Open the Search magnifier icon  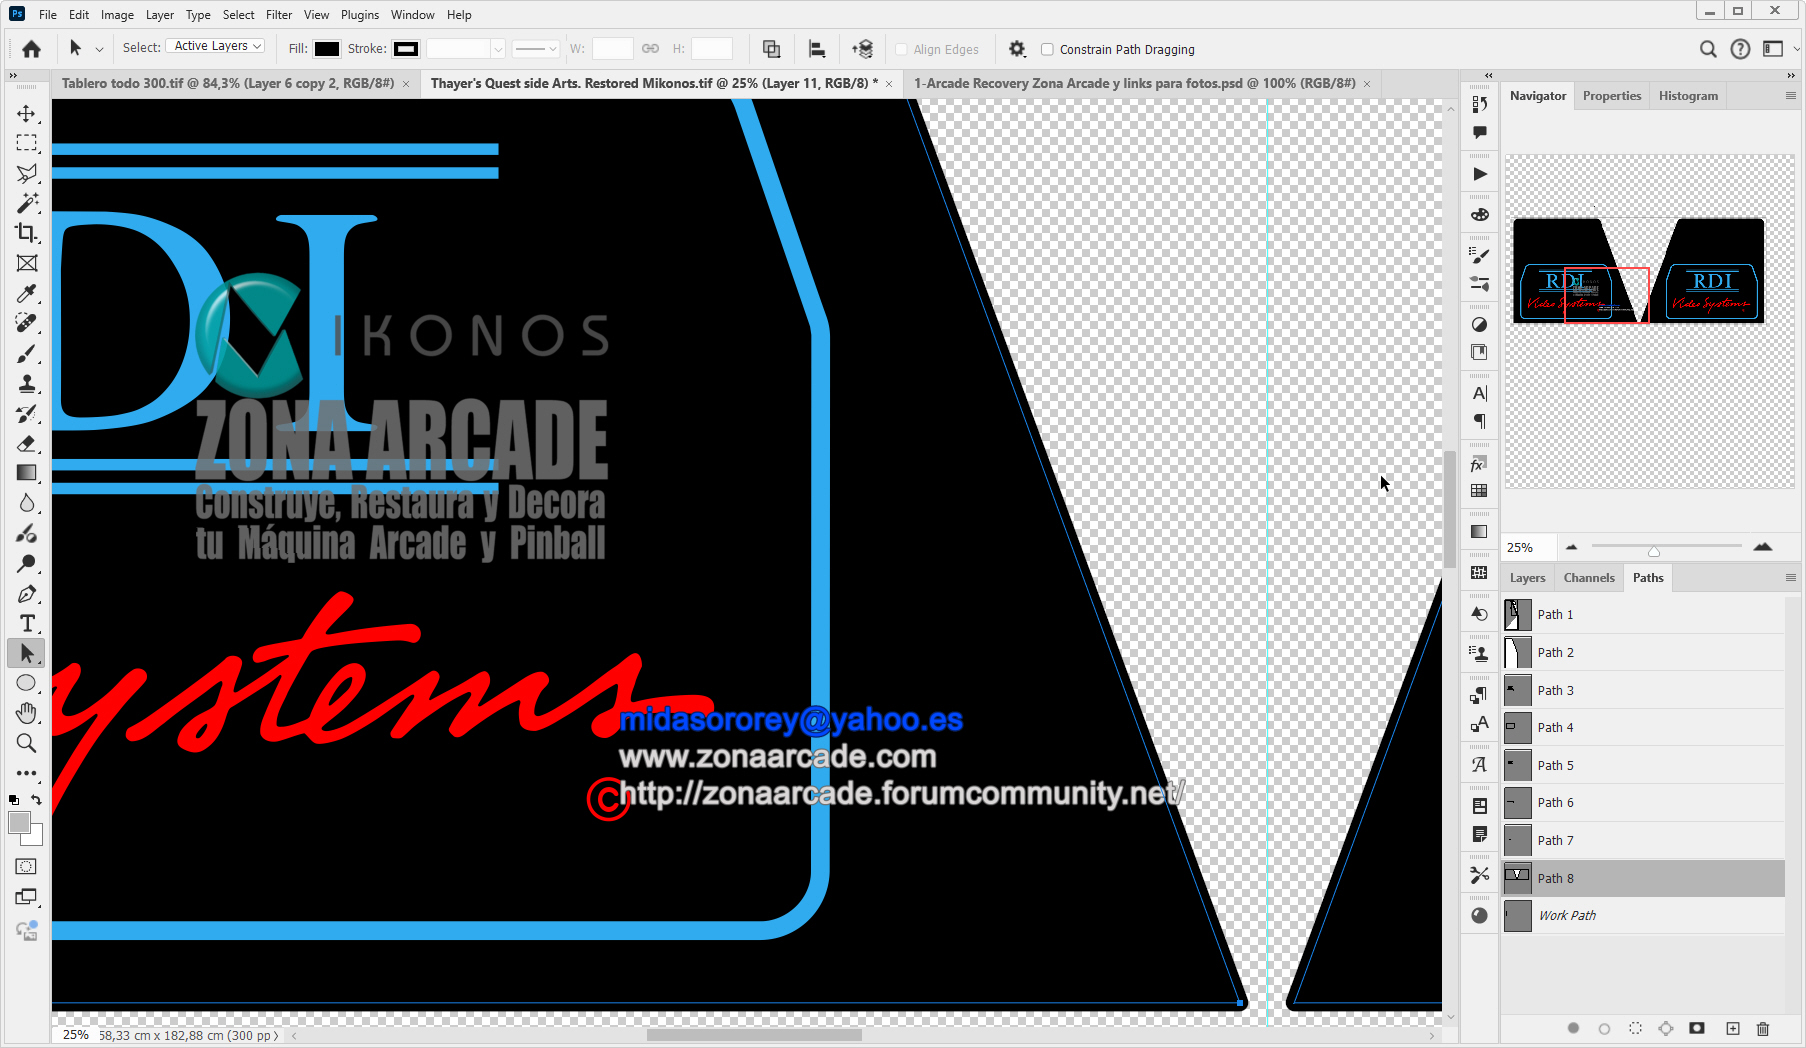pos(1708,49)
